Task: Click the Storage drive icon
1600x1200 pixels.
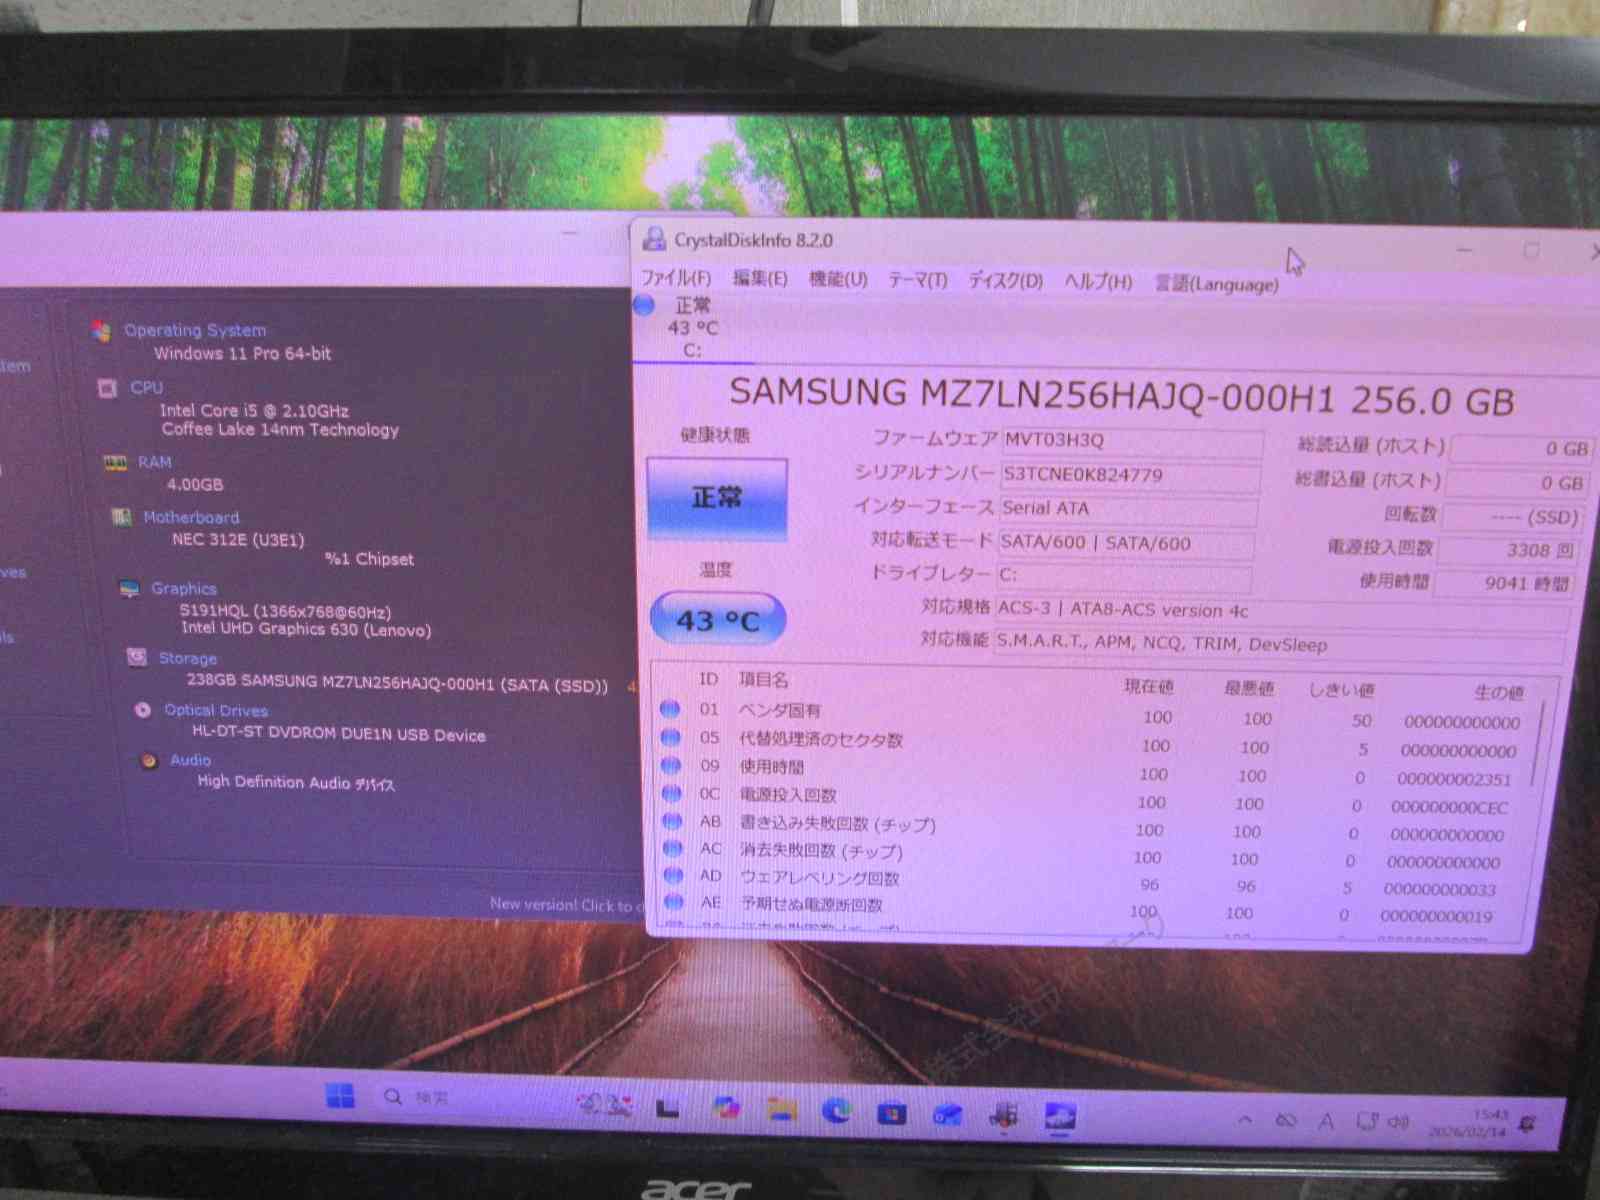Action: point(137,657)
